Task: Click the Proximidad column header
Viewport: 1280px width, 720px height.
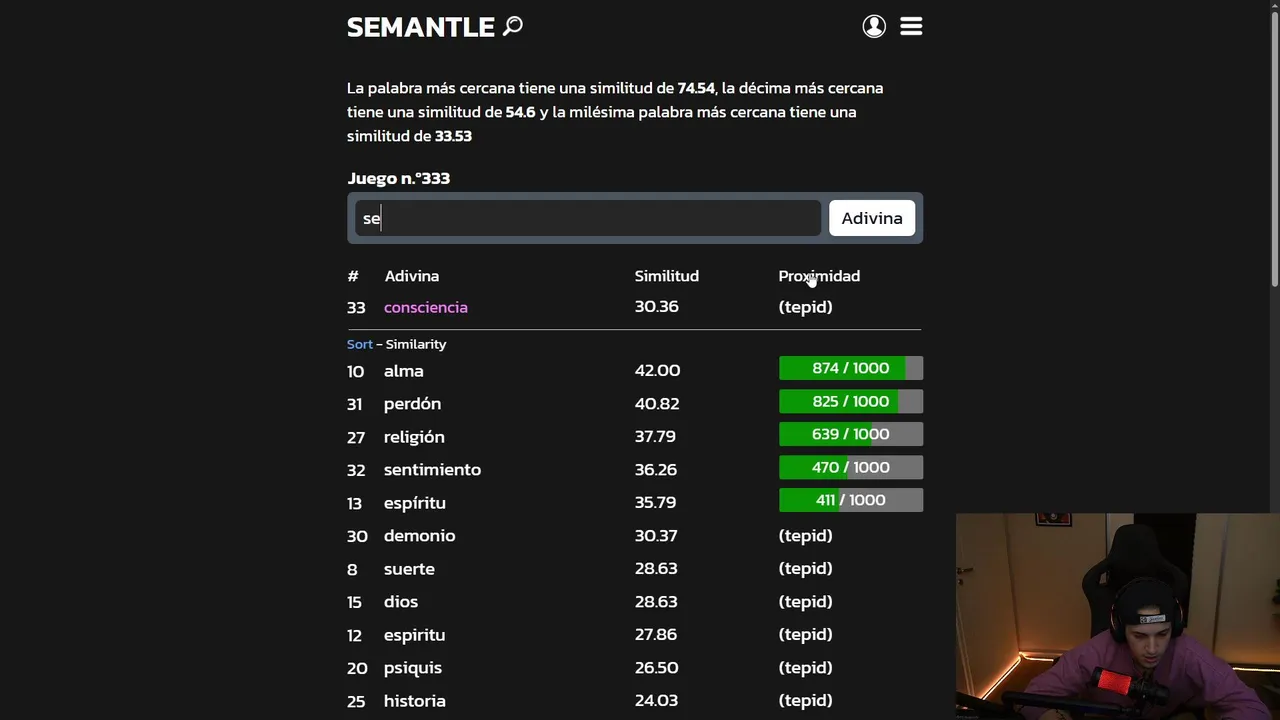Action: point(819,276)
